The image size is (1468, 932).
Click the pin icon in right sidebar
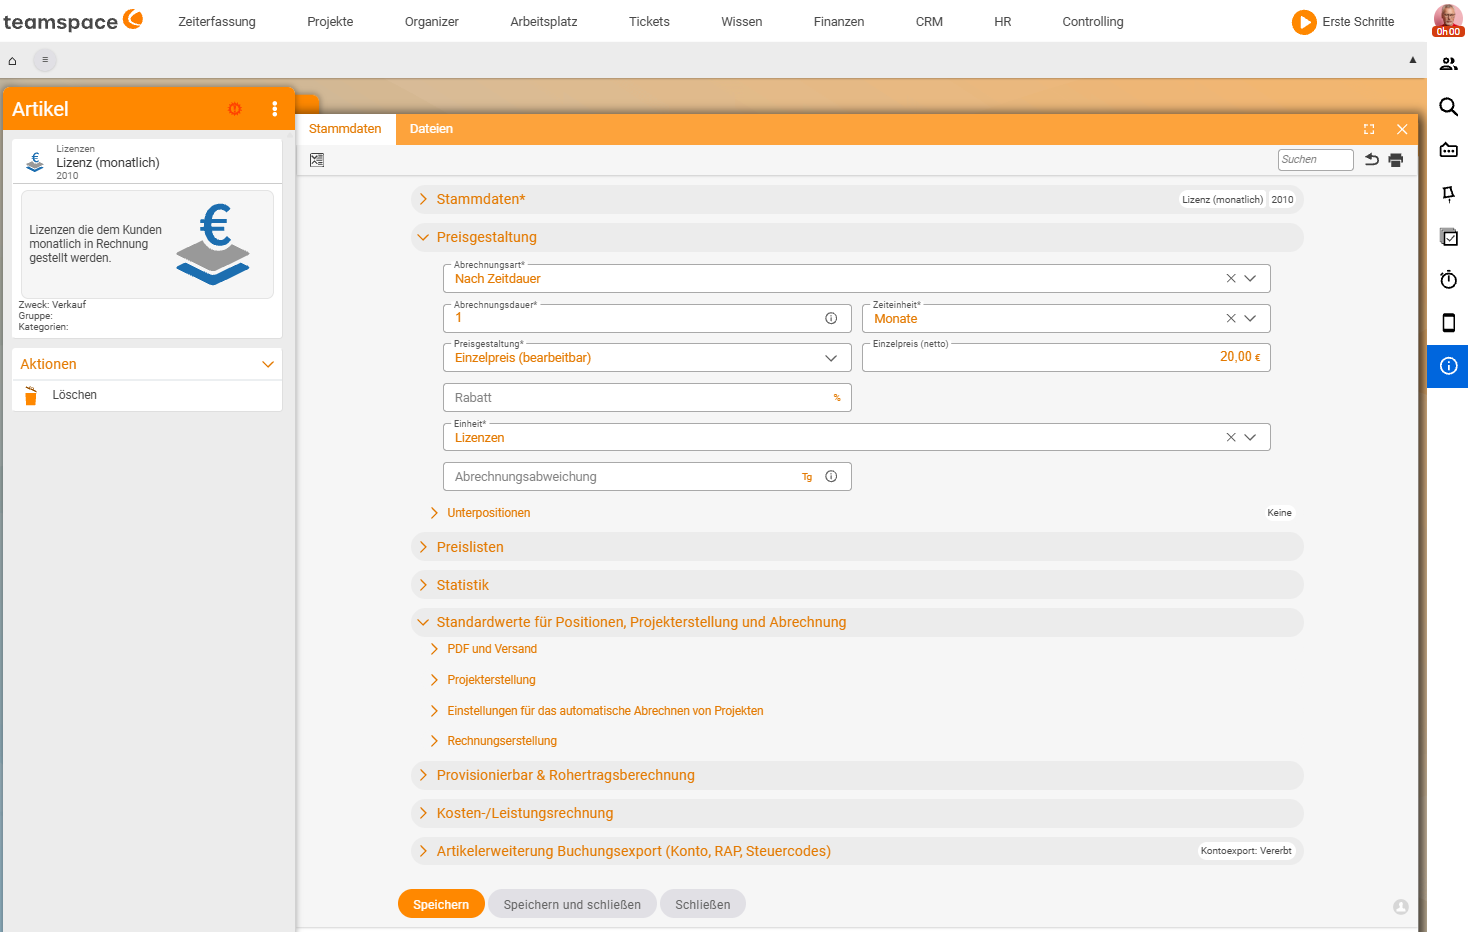click(1448, 193)
